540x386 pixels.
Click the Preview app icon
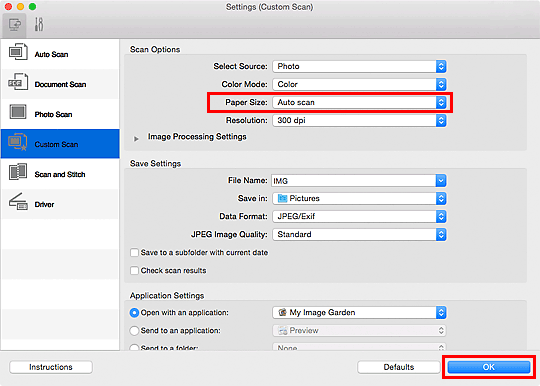[283, 331]
